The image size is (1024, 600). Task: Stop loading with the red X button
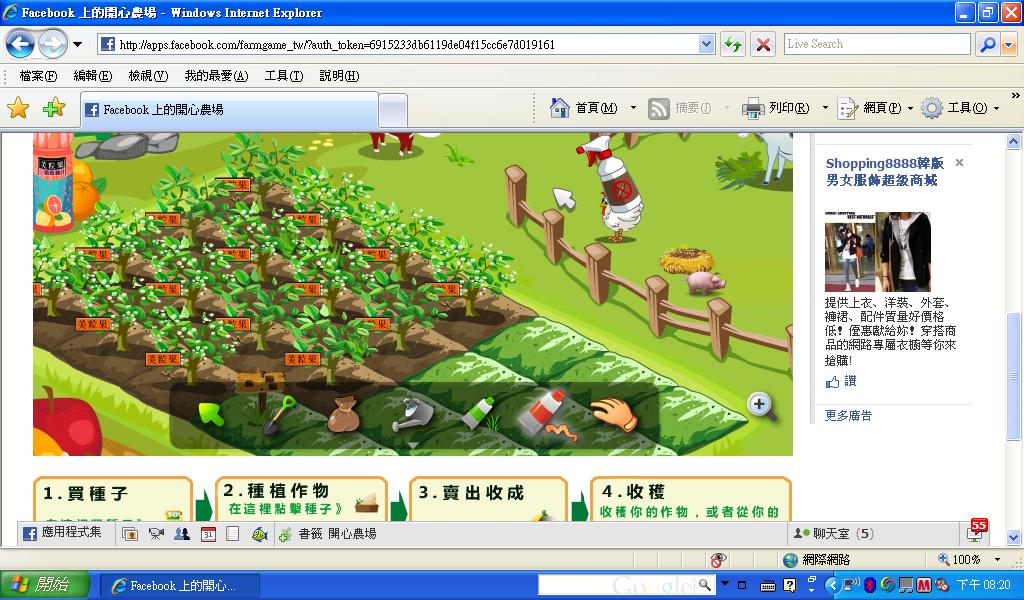(762, 44)
